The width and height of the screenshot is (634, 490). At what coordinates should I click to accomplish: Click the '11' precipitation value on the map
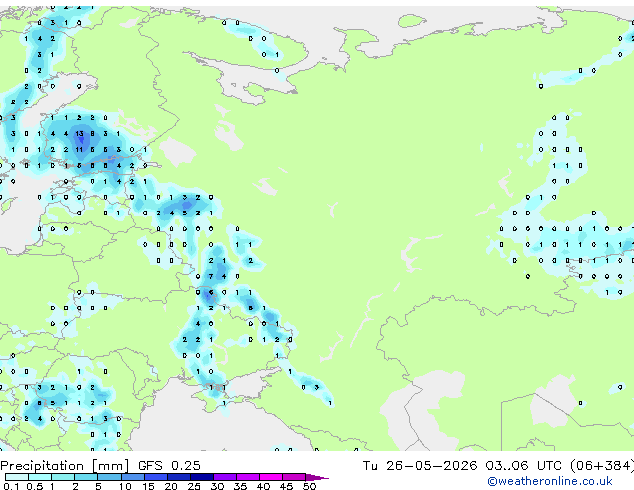[79, 150]
